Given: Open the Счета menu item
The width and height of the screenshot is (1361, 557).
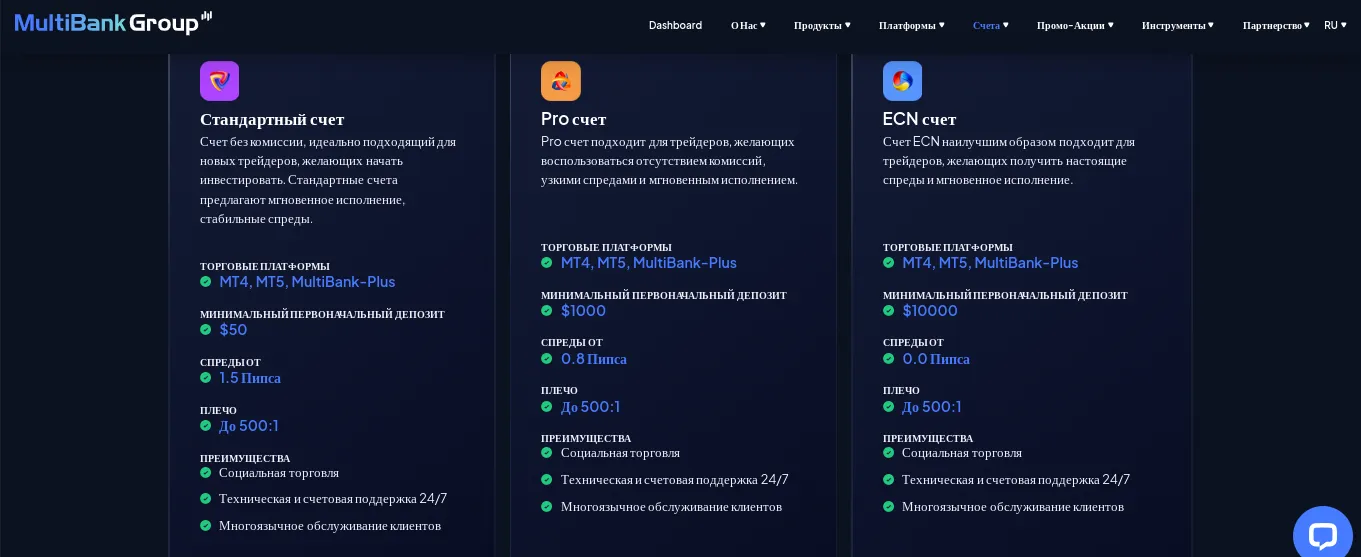Looking at the screenshot, I should coord(990,25).
